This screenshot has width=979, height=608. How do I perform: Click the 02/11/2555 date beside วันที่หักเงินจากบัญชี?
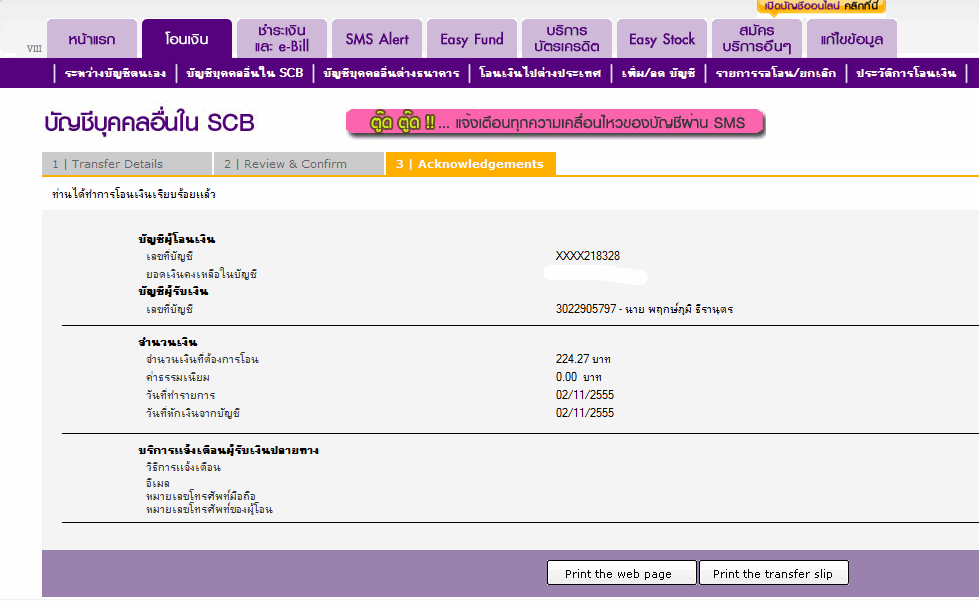(x=585, y=413)
